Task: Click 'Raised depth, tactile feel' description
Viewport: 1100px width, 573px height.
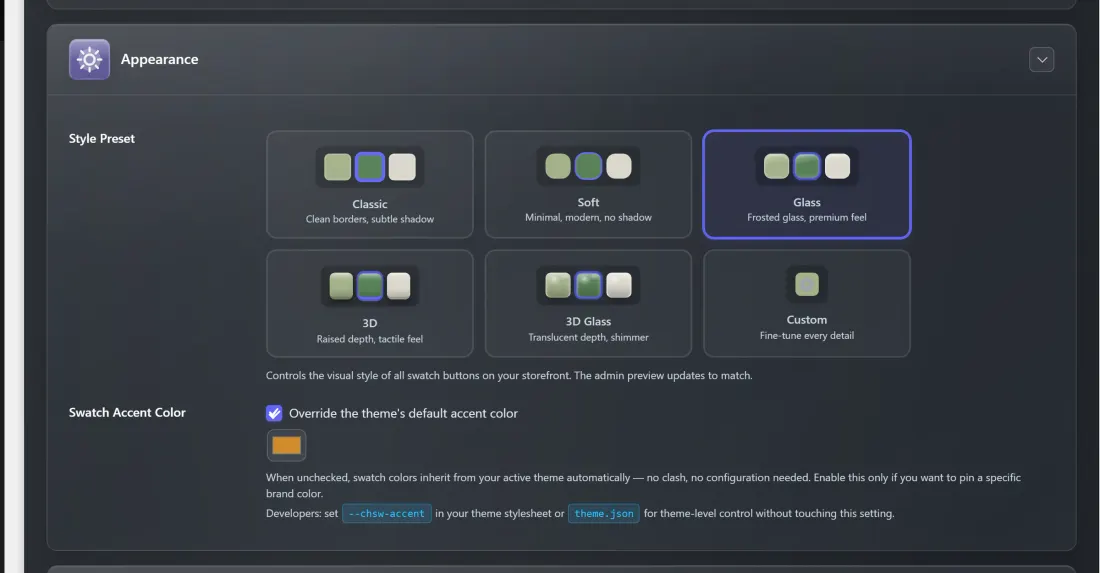Action: 370,339
